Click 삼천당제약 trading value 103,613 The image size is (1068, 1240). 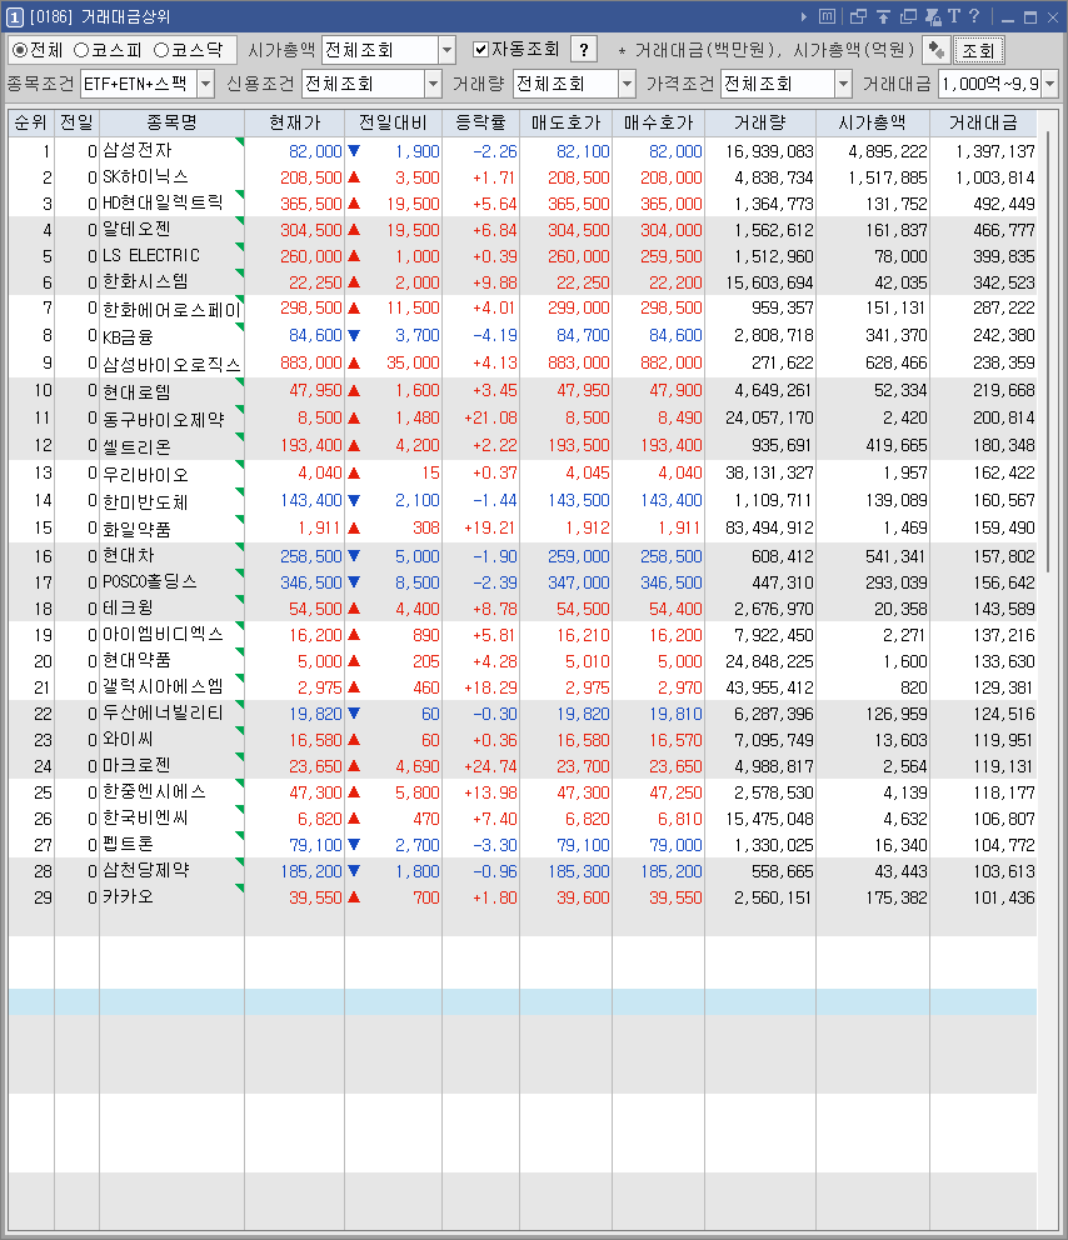(1004, 871)
